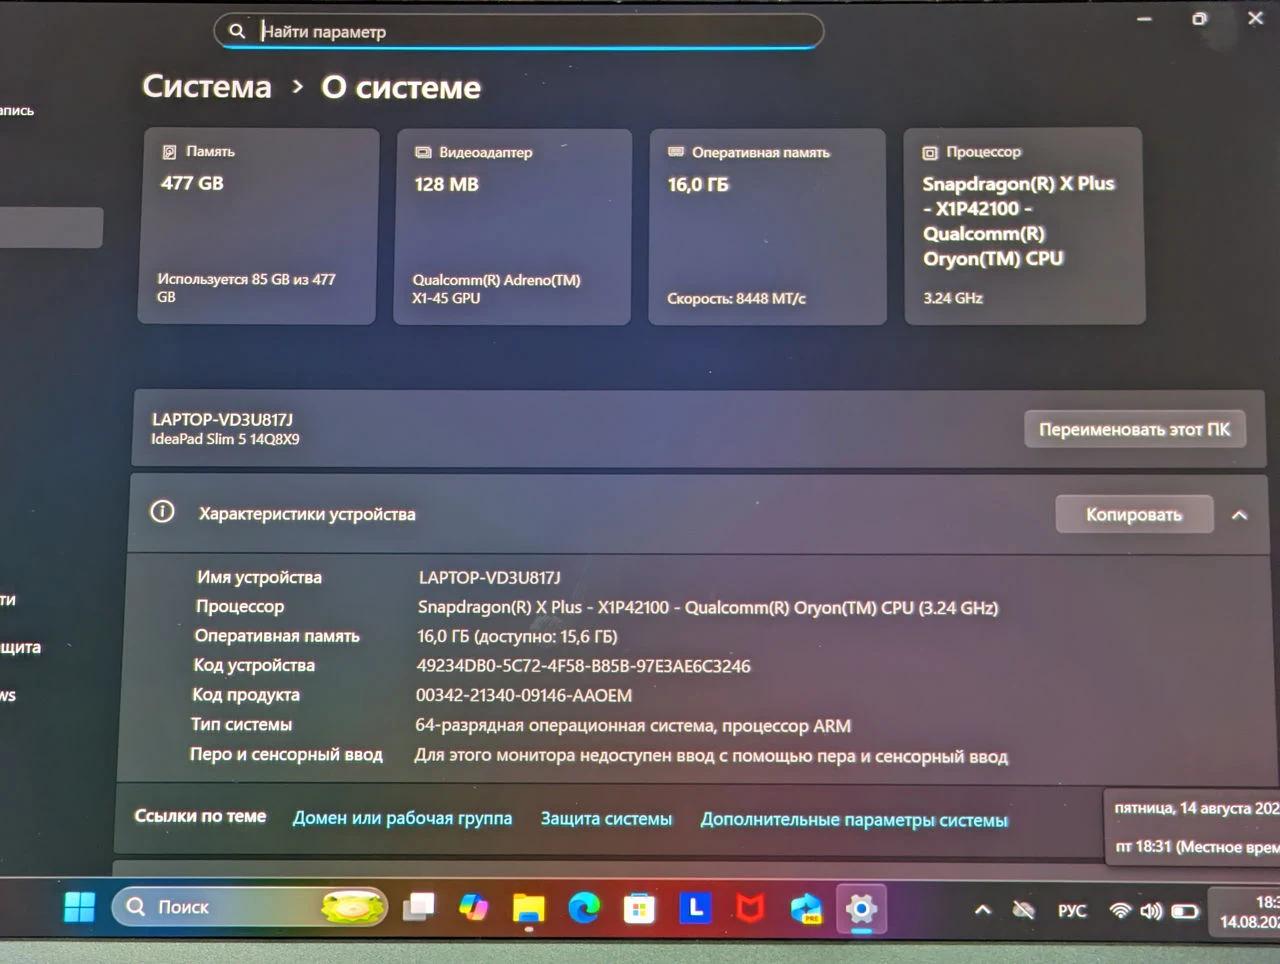Click the battery icon in system tray
The image size is (1280, 964).
tap(1185, 911)
